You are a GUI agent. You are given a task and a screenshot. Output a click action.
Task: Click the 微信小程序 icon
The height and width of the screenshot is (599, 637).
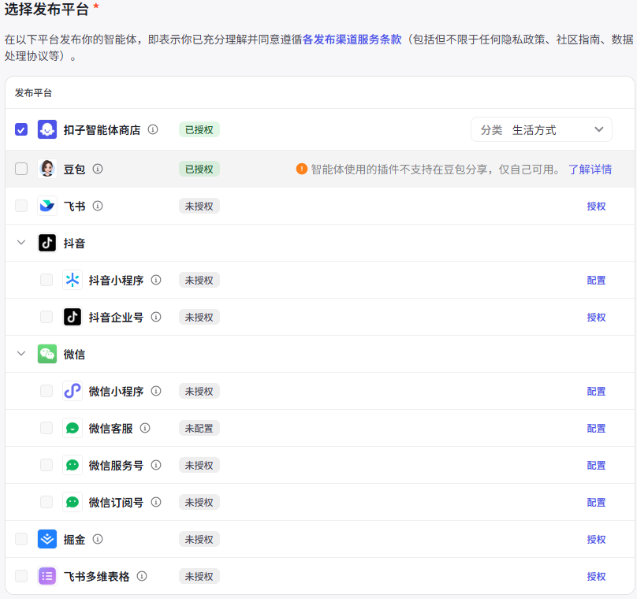(x=72, y=391)
